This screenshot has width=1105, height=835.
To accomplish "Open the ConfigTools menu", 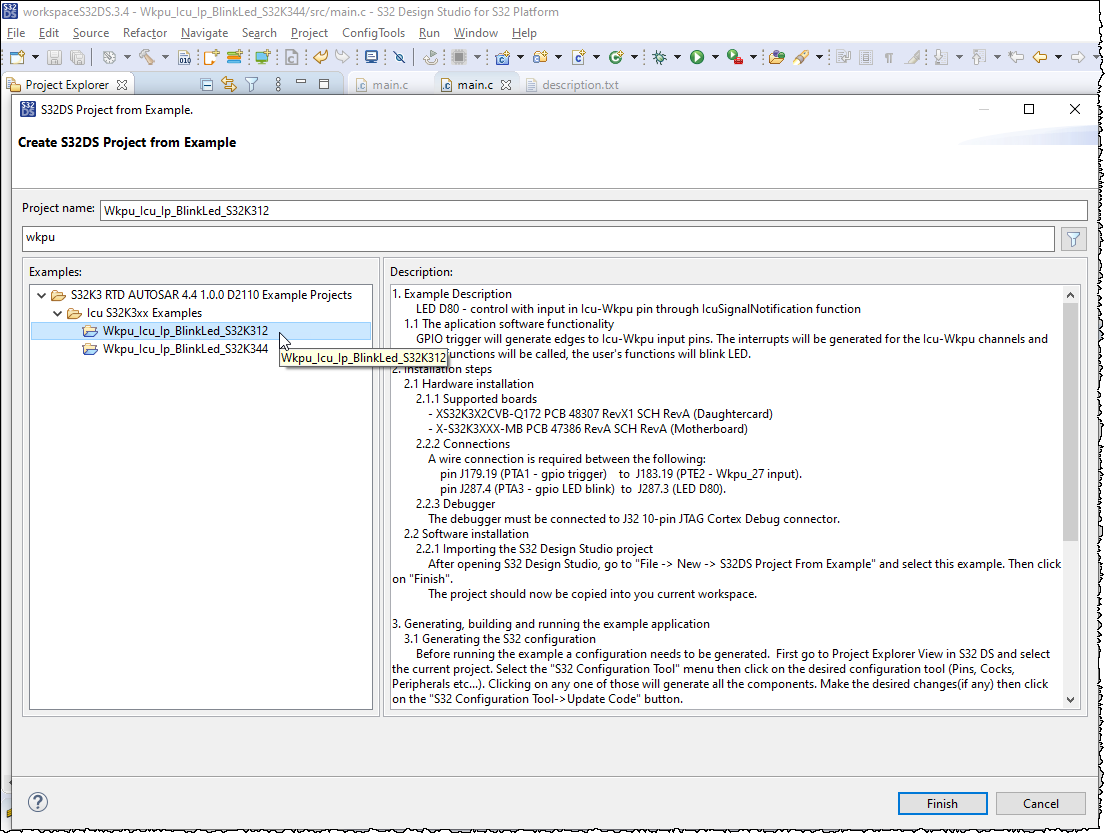I will click(x=373, y=33).
